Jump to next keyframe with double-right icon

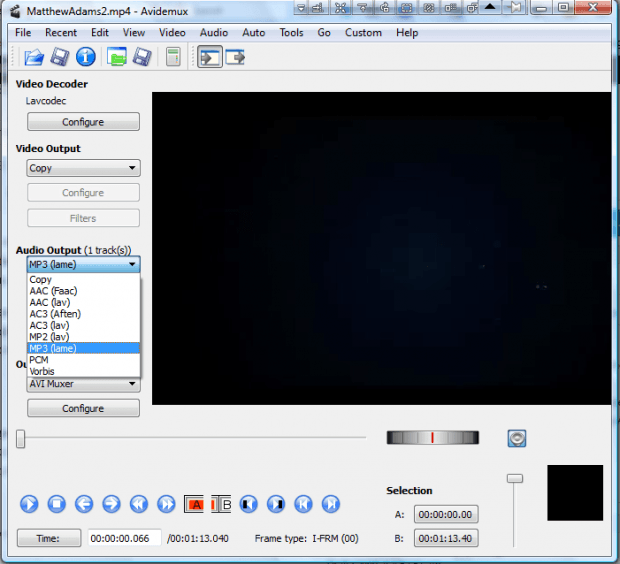click(x=166, y=504)
